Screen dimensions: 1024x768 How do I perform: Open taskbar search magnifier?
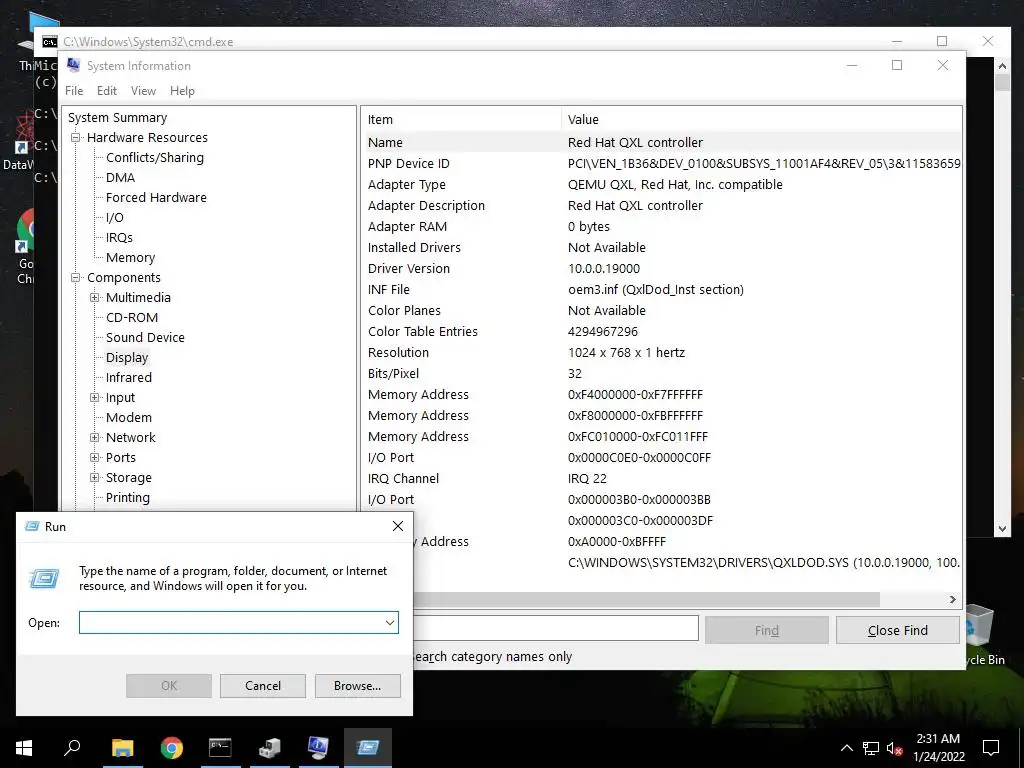(x=72, y=748)
